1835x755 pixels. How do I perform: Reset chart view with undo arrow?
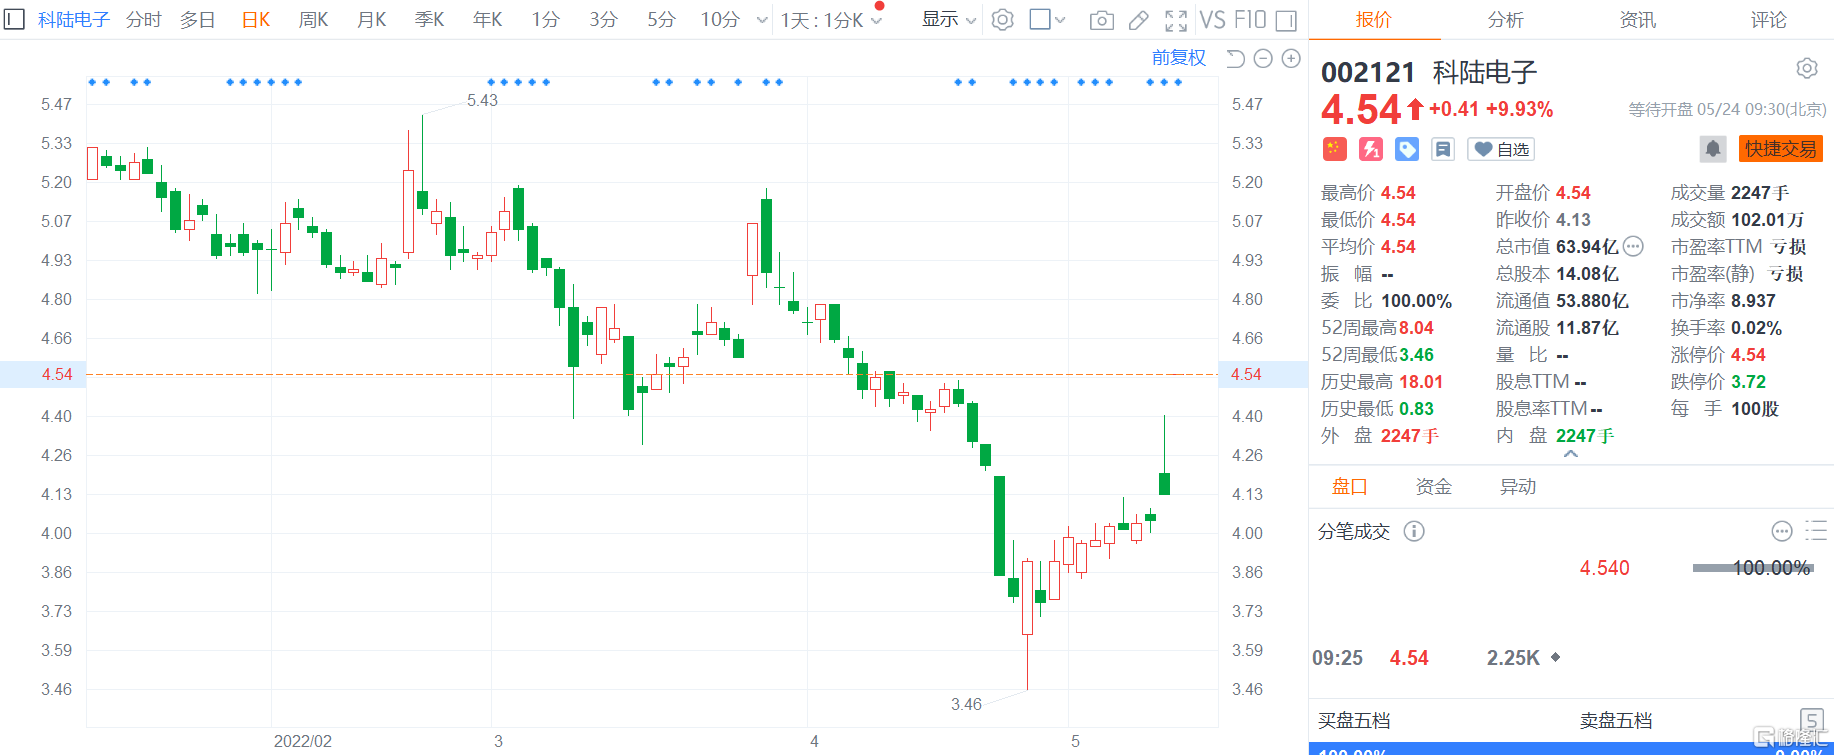[x=1235, y=59]
